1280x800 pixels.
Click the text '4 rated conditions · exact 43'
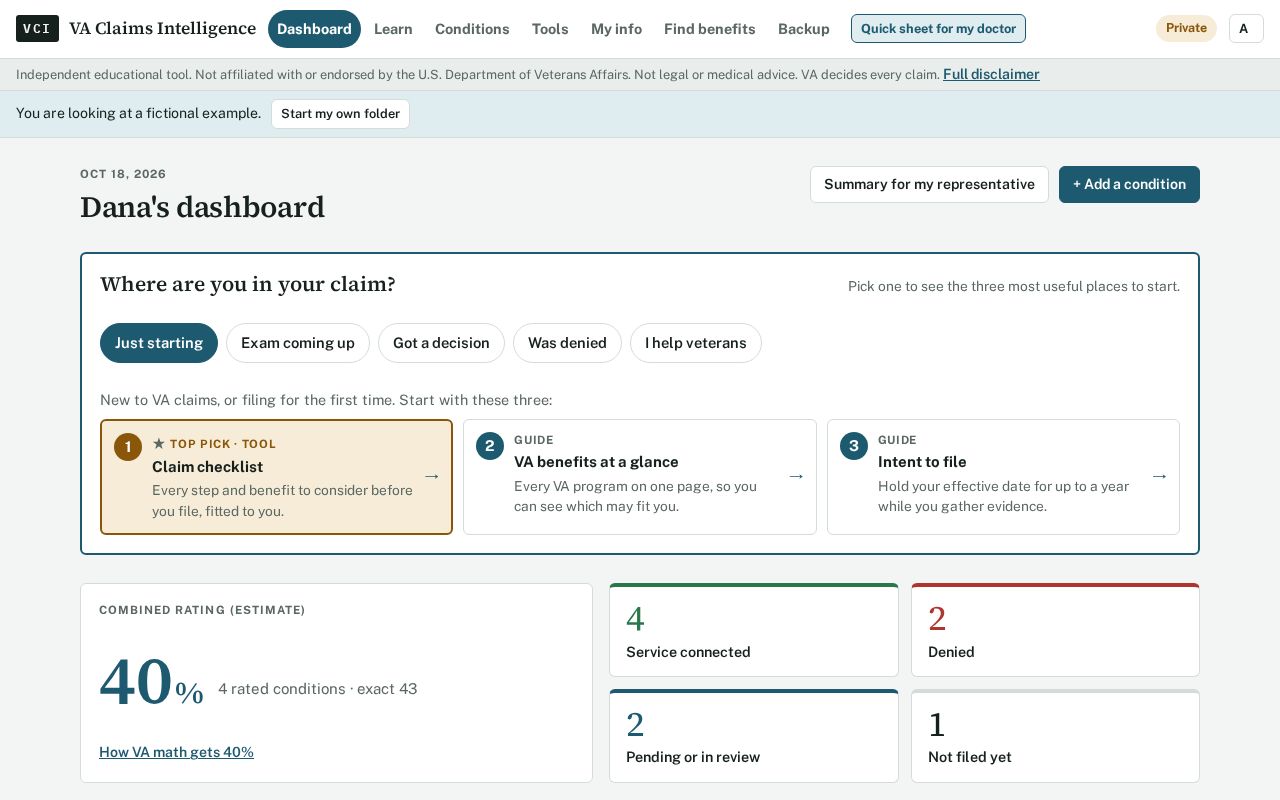coord(317,689)
